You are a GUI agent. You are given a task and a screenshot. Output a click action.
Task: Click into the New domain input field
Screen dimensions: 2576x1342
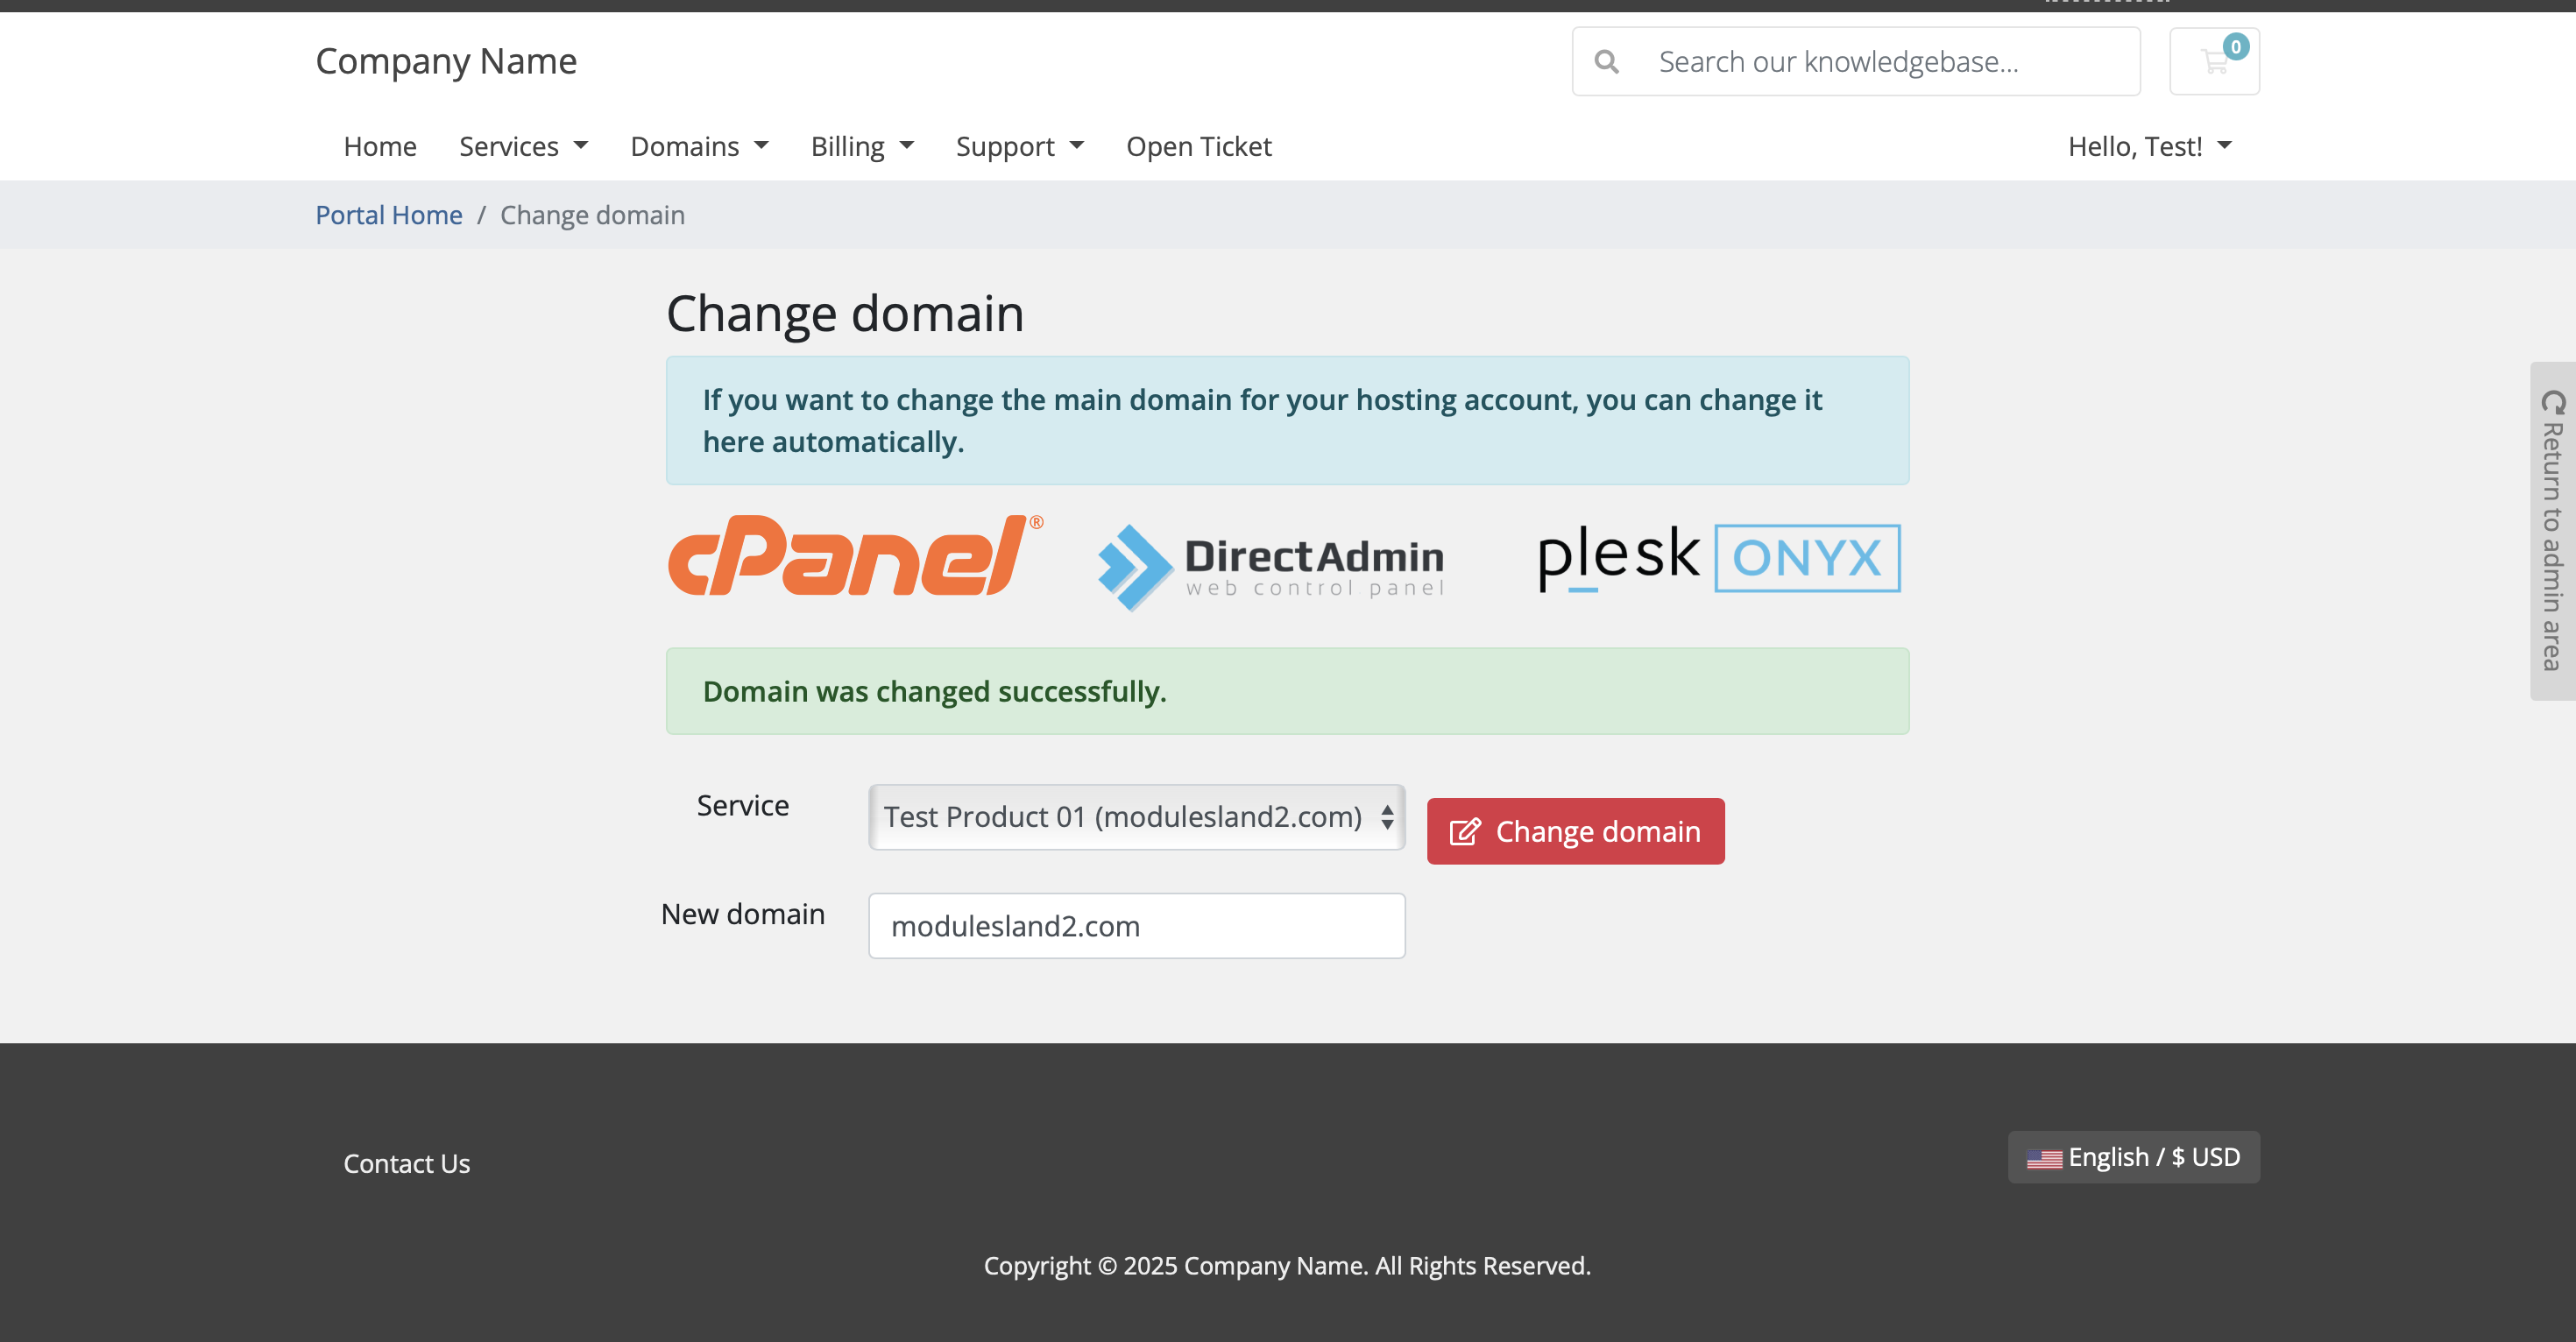pyautogui.click(x=1137, y=926)
